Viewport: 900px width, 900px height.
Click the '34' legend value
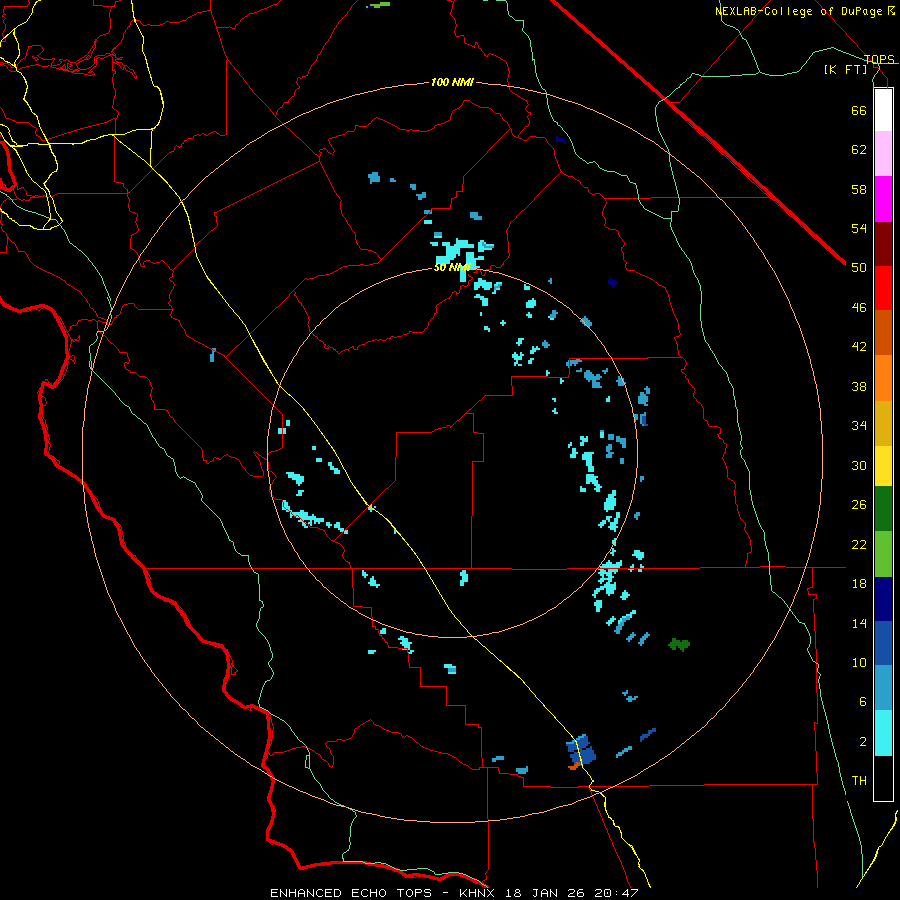[x=859, y=426]
